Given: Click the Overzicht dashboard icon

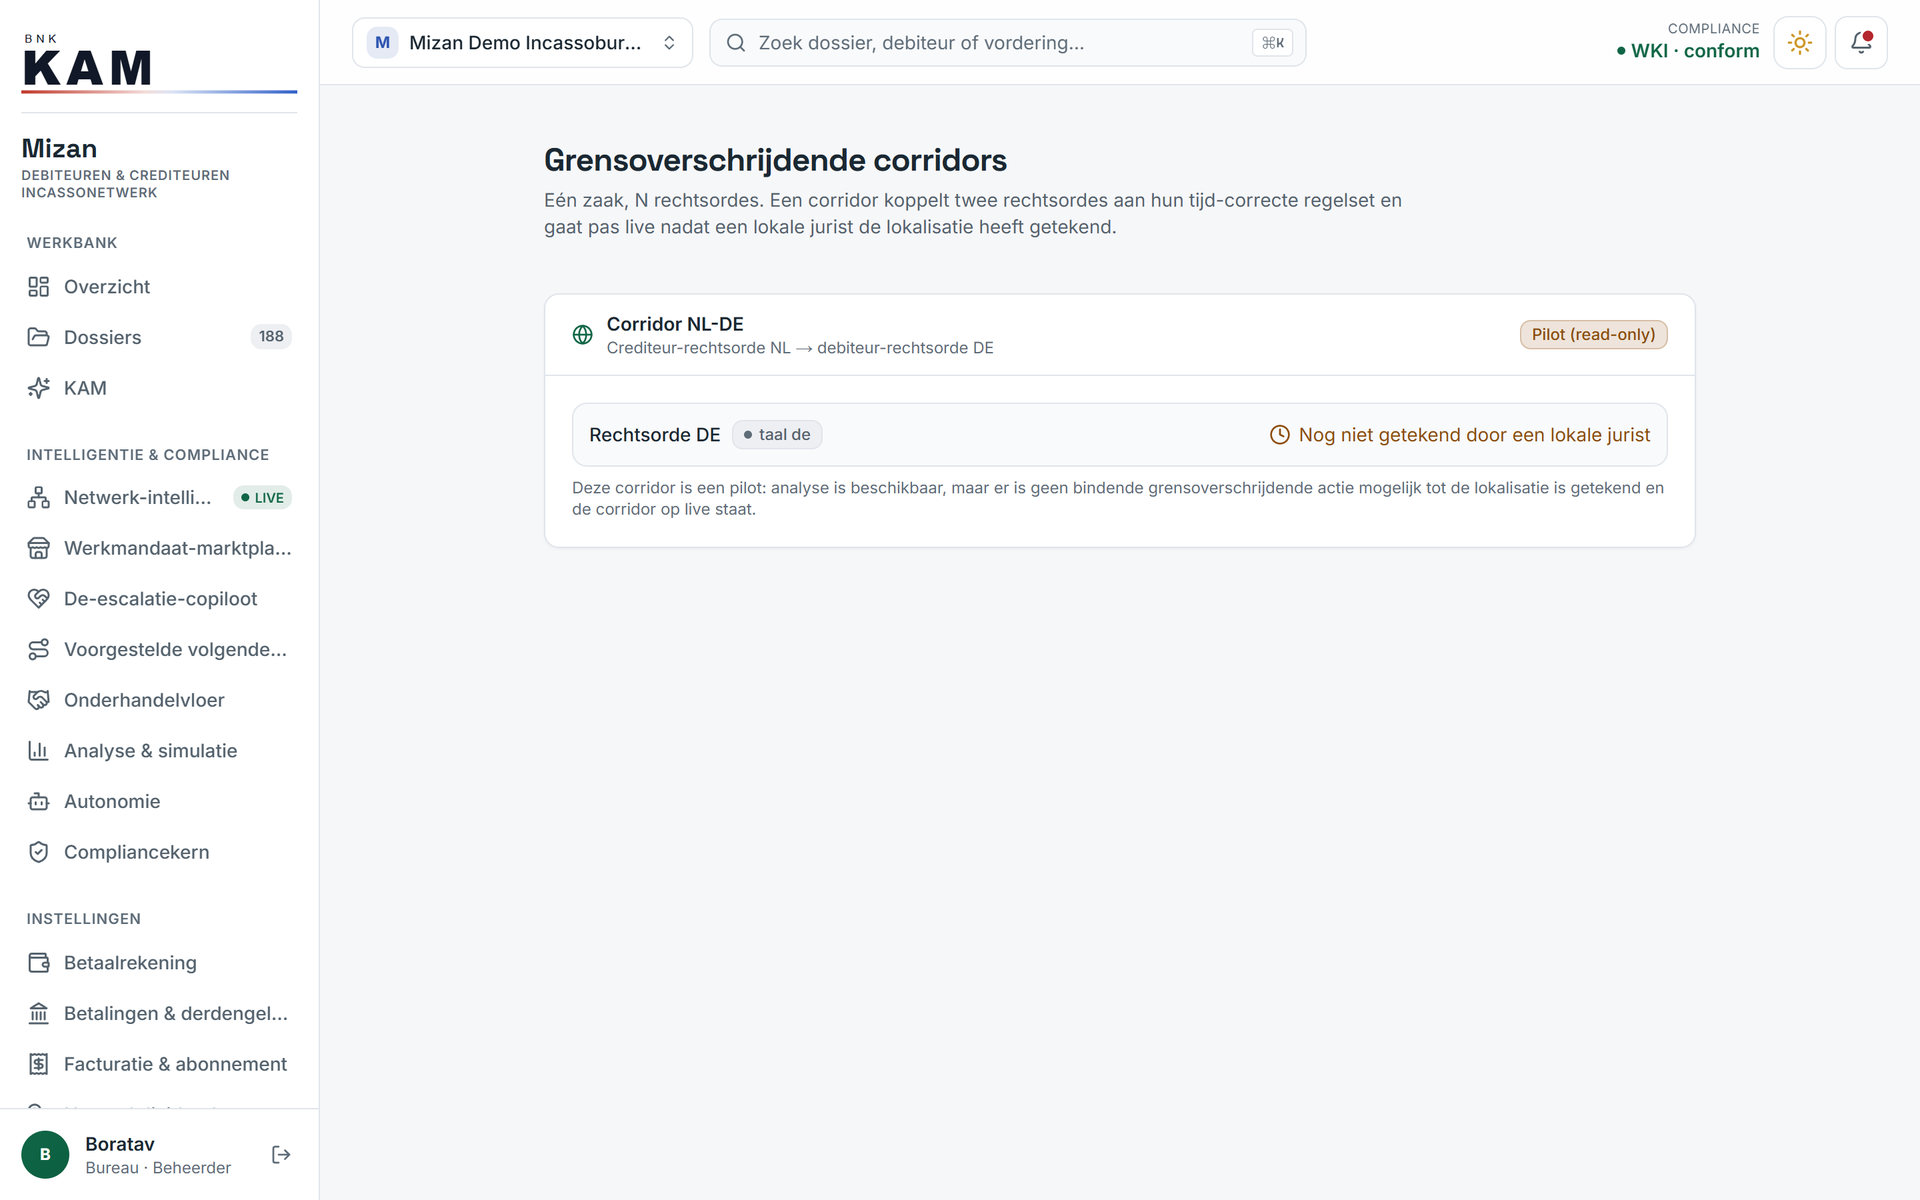Looking at the screenshot, I should [38, 287].
